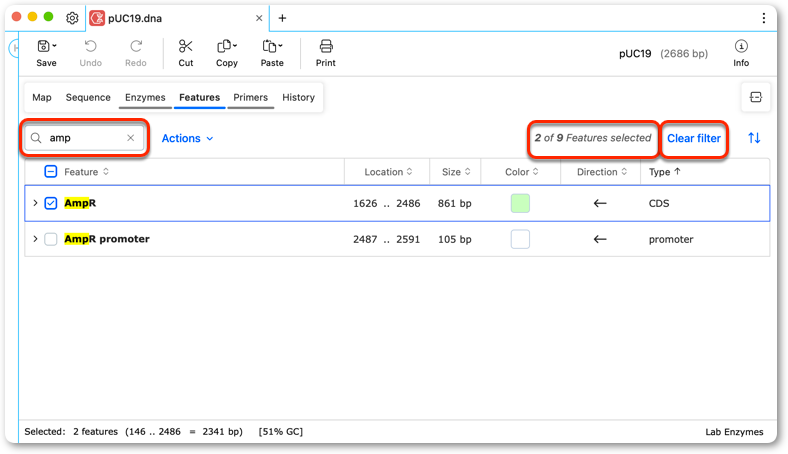Image resolution: width=788 pixels, height=454 pixels.
Task: Click the magnifier search icon
Action: click(36, 138)
